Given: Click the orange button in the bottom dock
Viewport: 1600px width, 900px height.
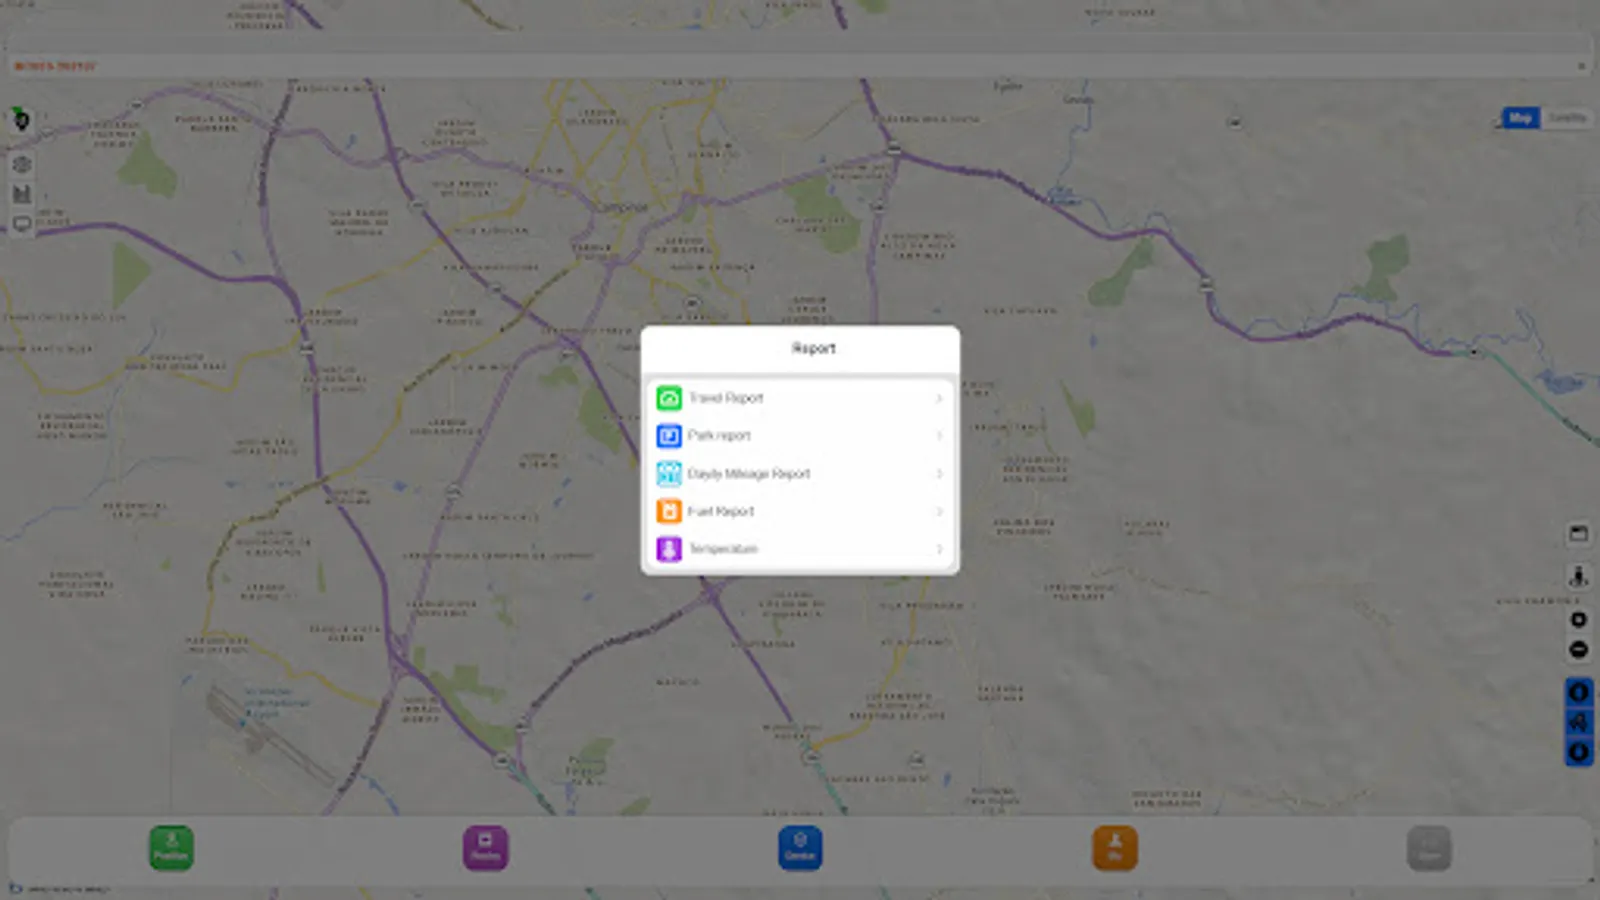Looking at the screenshot, I should pos(1115,848).
